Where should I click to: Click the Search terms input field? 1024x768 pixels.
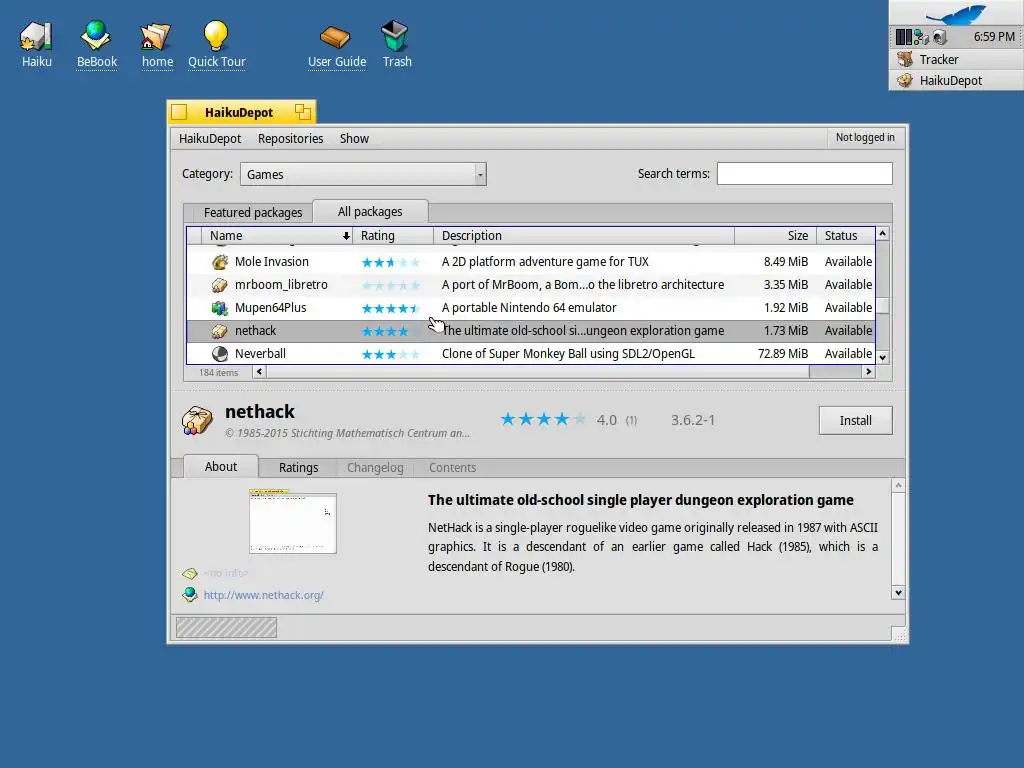[805, 174]
